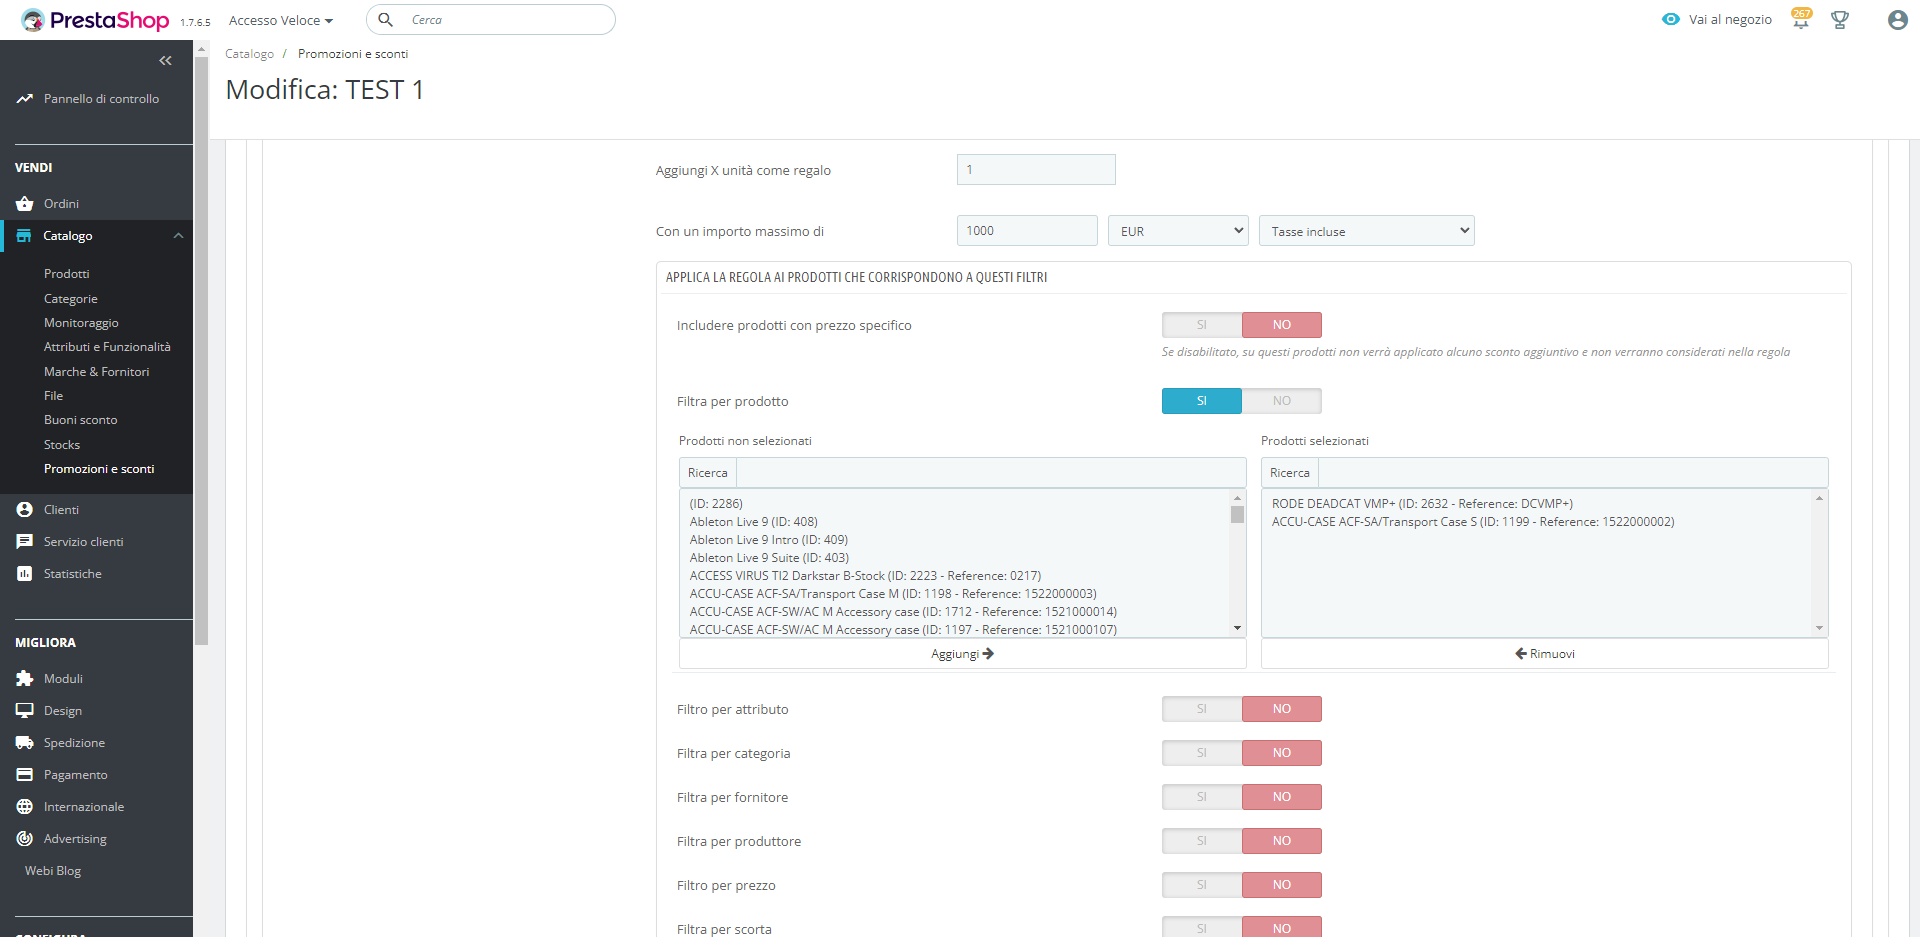Enable SI for Filtra per fornitore
This screenshot has height=937, width=1920.
(1202, 797)
